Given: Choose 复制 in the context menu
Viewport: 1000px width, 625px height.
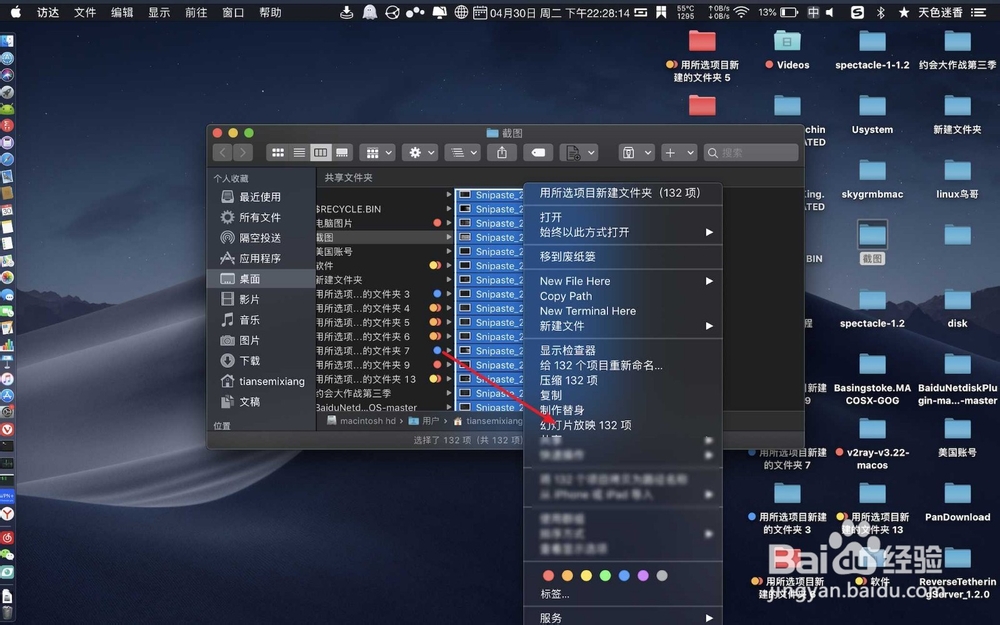Looking at the screenshot, I should [x=622, y=395].
